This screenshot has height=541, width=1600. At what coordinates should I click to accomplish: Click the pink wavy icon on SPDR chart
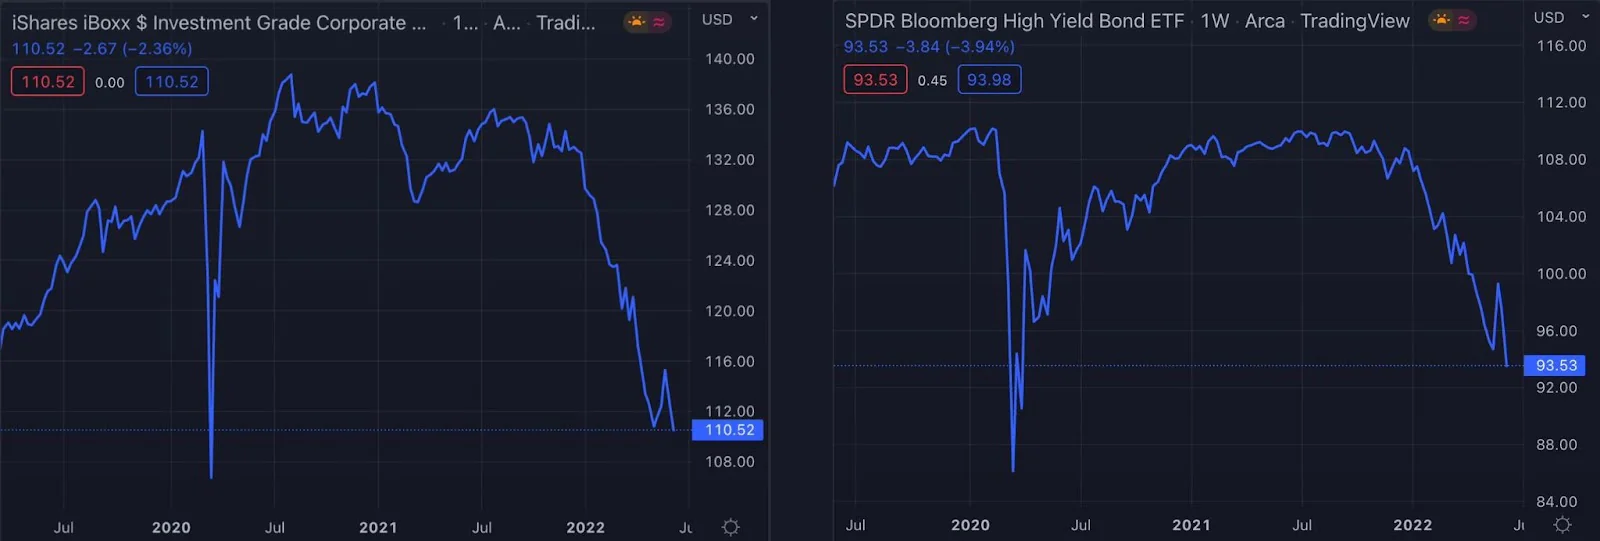(1464, 19)
